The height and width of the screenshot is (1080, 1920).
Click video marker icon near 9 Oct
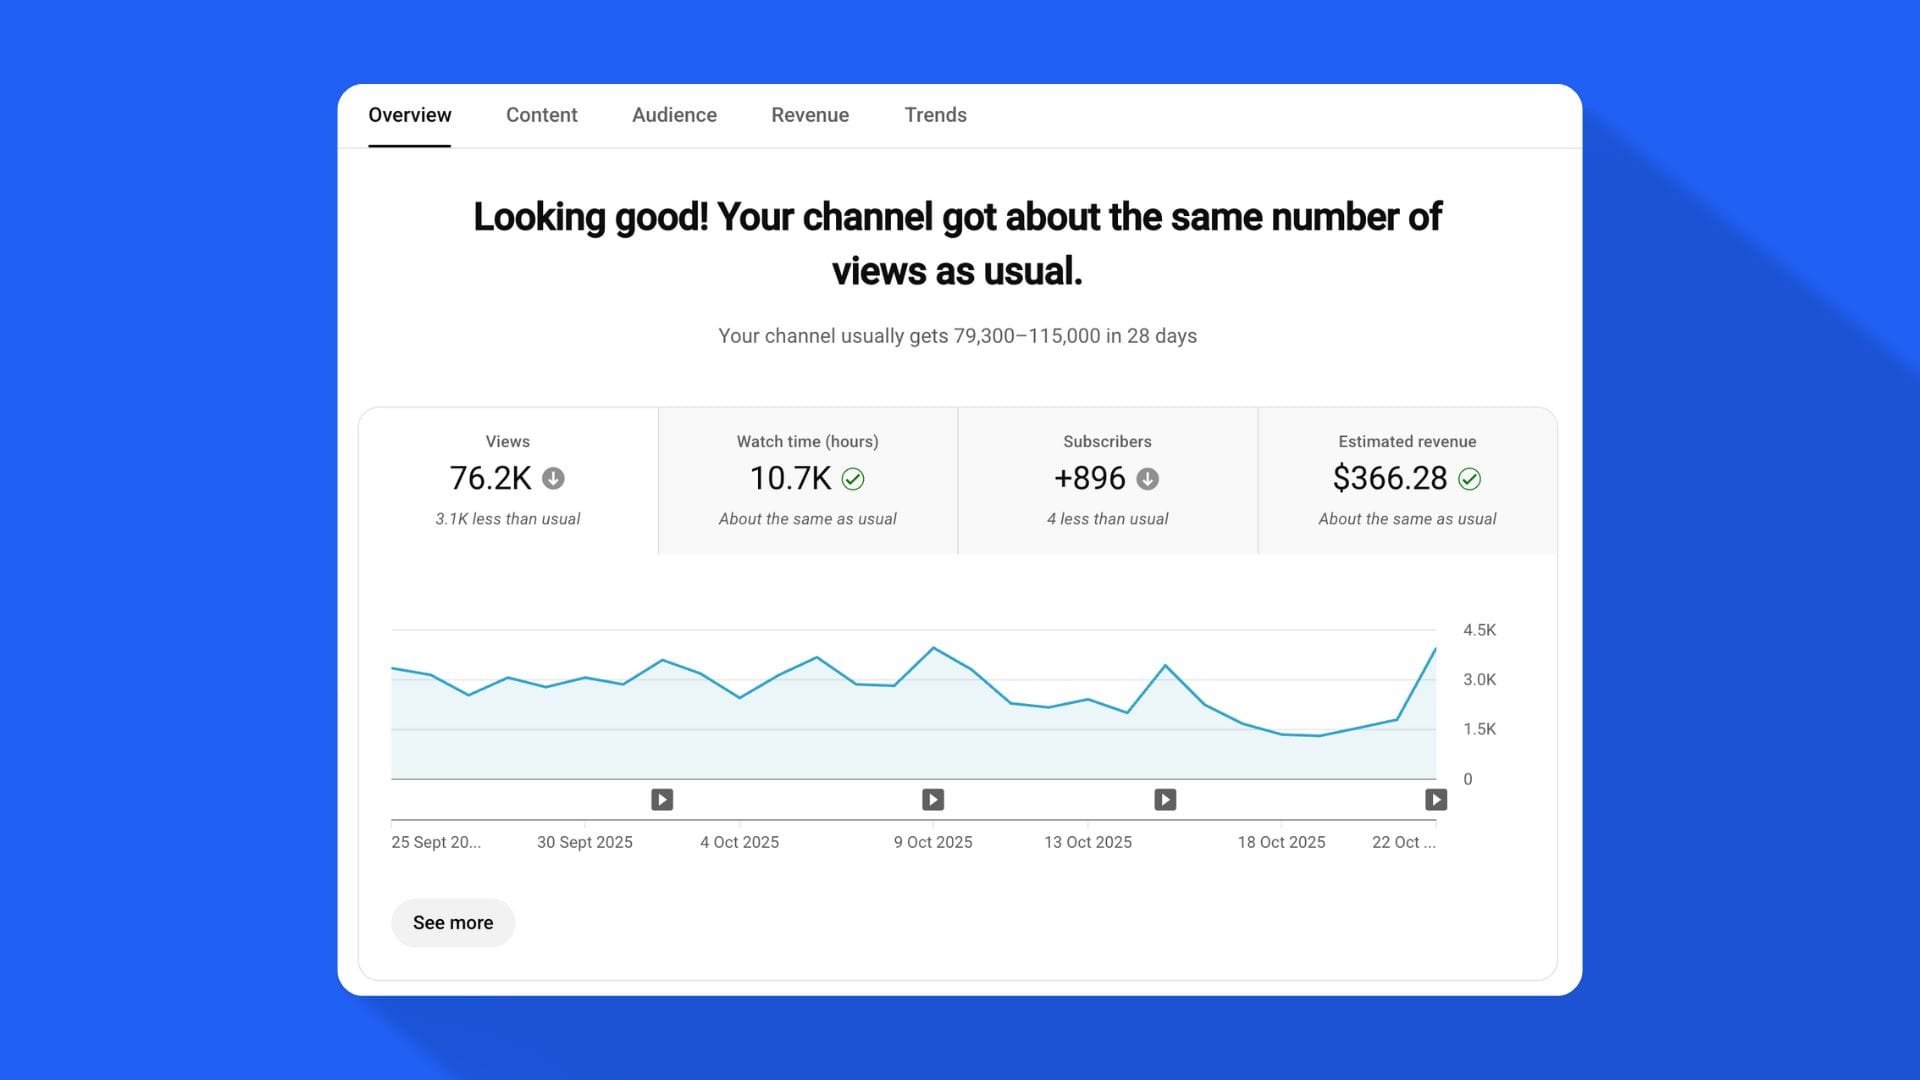click(933, 799)
